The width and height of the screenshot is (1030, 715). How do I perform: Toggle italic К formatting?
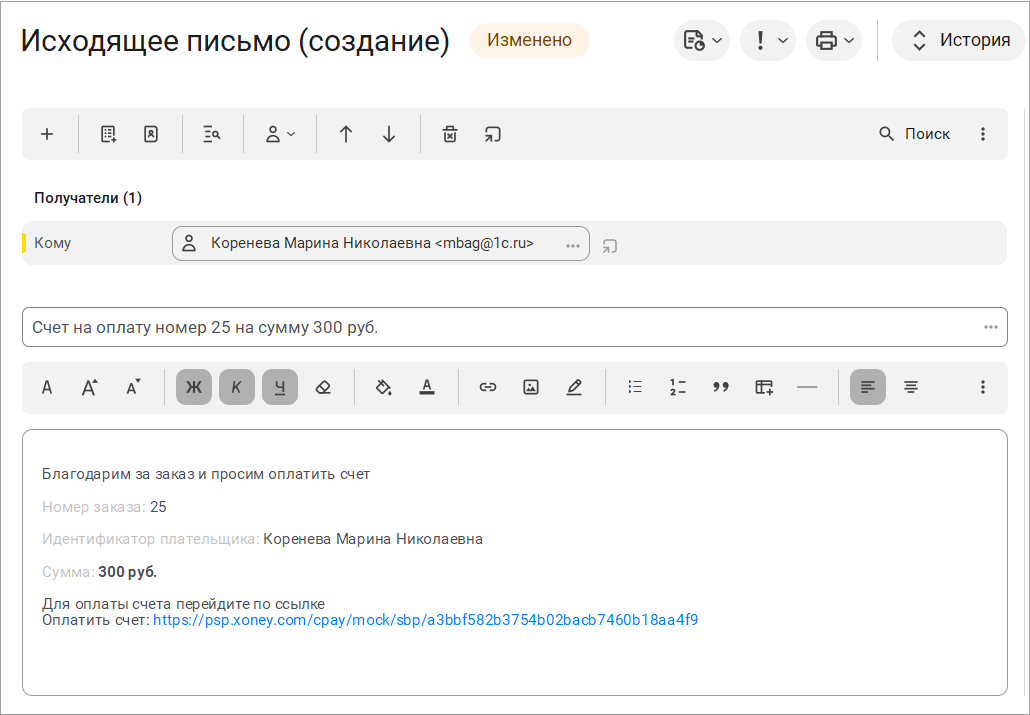[236, 387]
